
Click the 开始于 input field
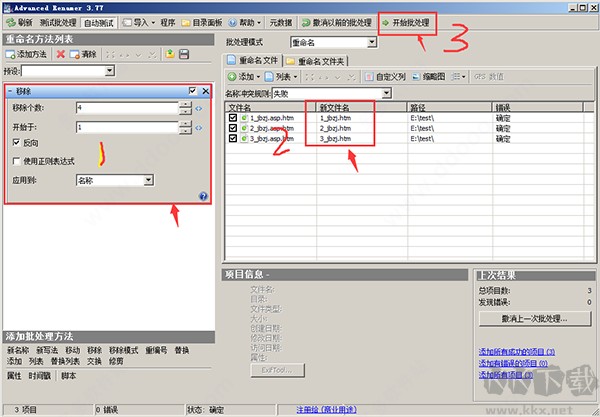click(x=127, y=127)
